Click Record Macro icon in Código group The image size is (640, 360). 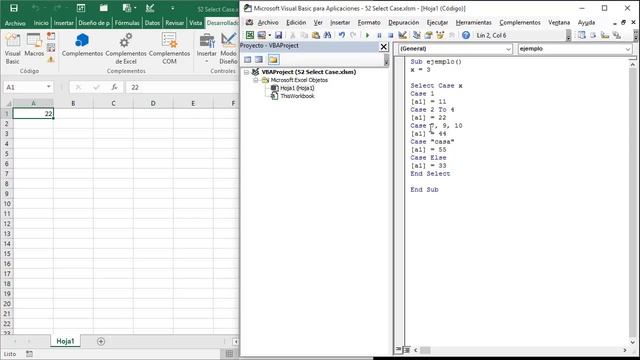point(51,36)
